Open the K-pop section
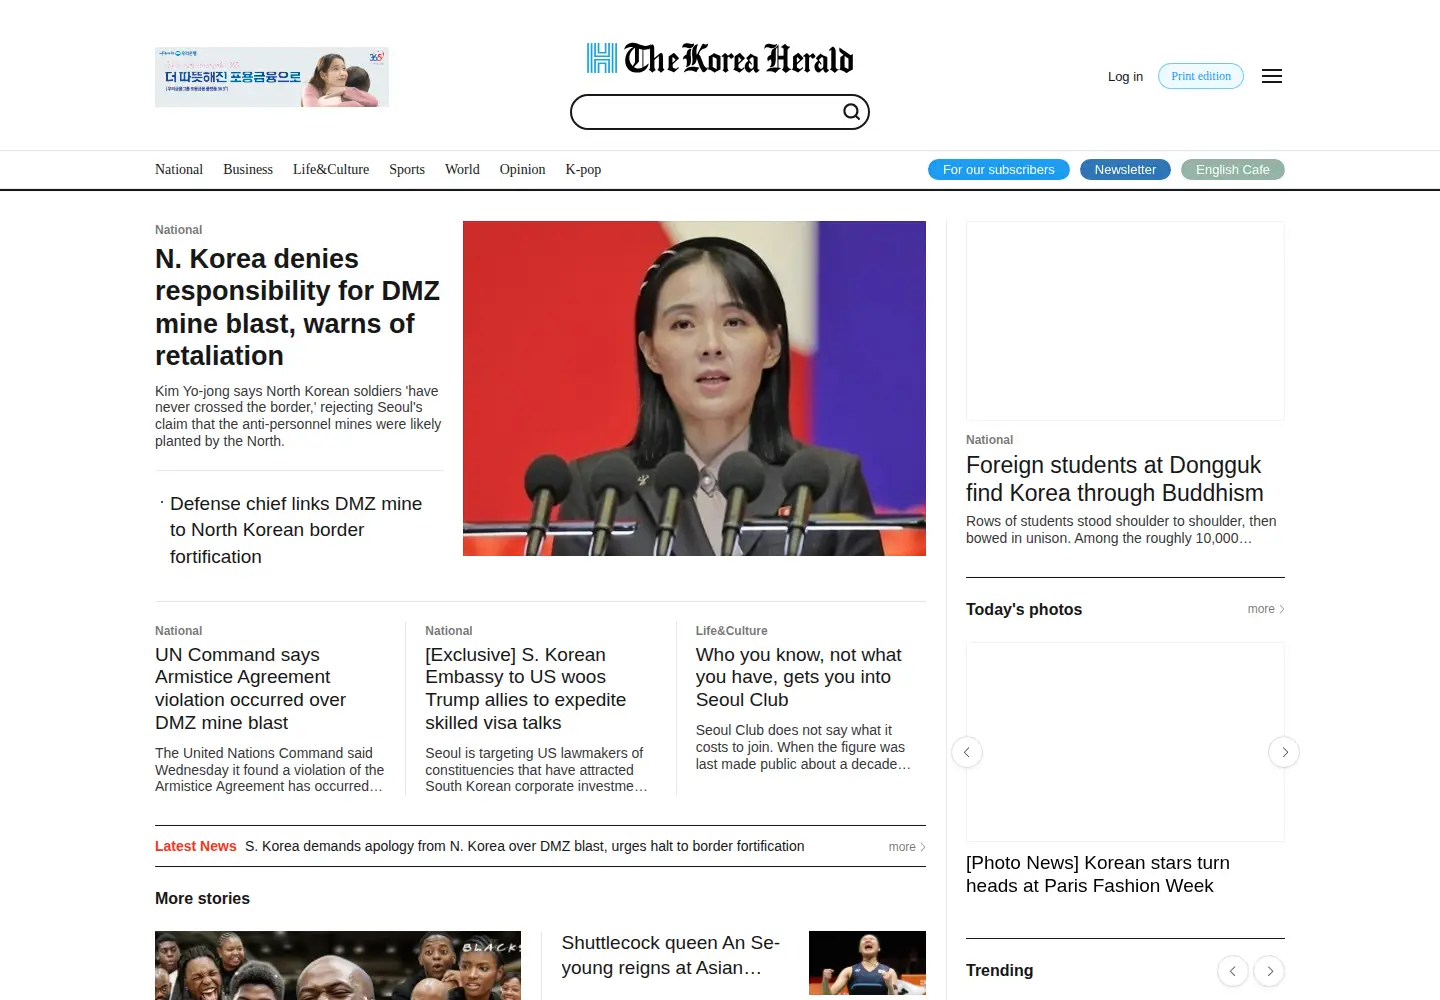 [x=583, y=169]
